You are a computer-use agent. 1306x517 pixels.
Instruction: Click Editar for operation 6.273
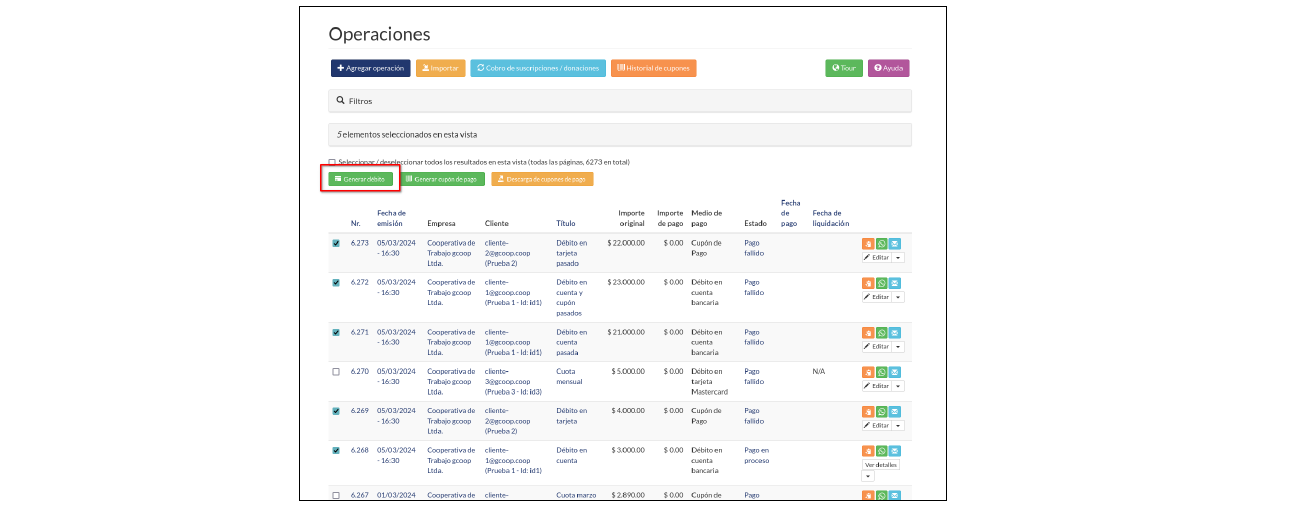pyautogui.click(x=877, y=258)
